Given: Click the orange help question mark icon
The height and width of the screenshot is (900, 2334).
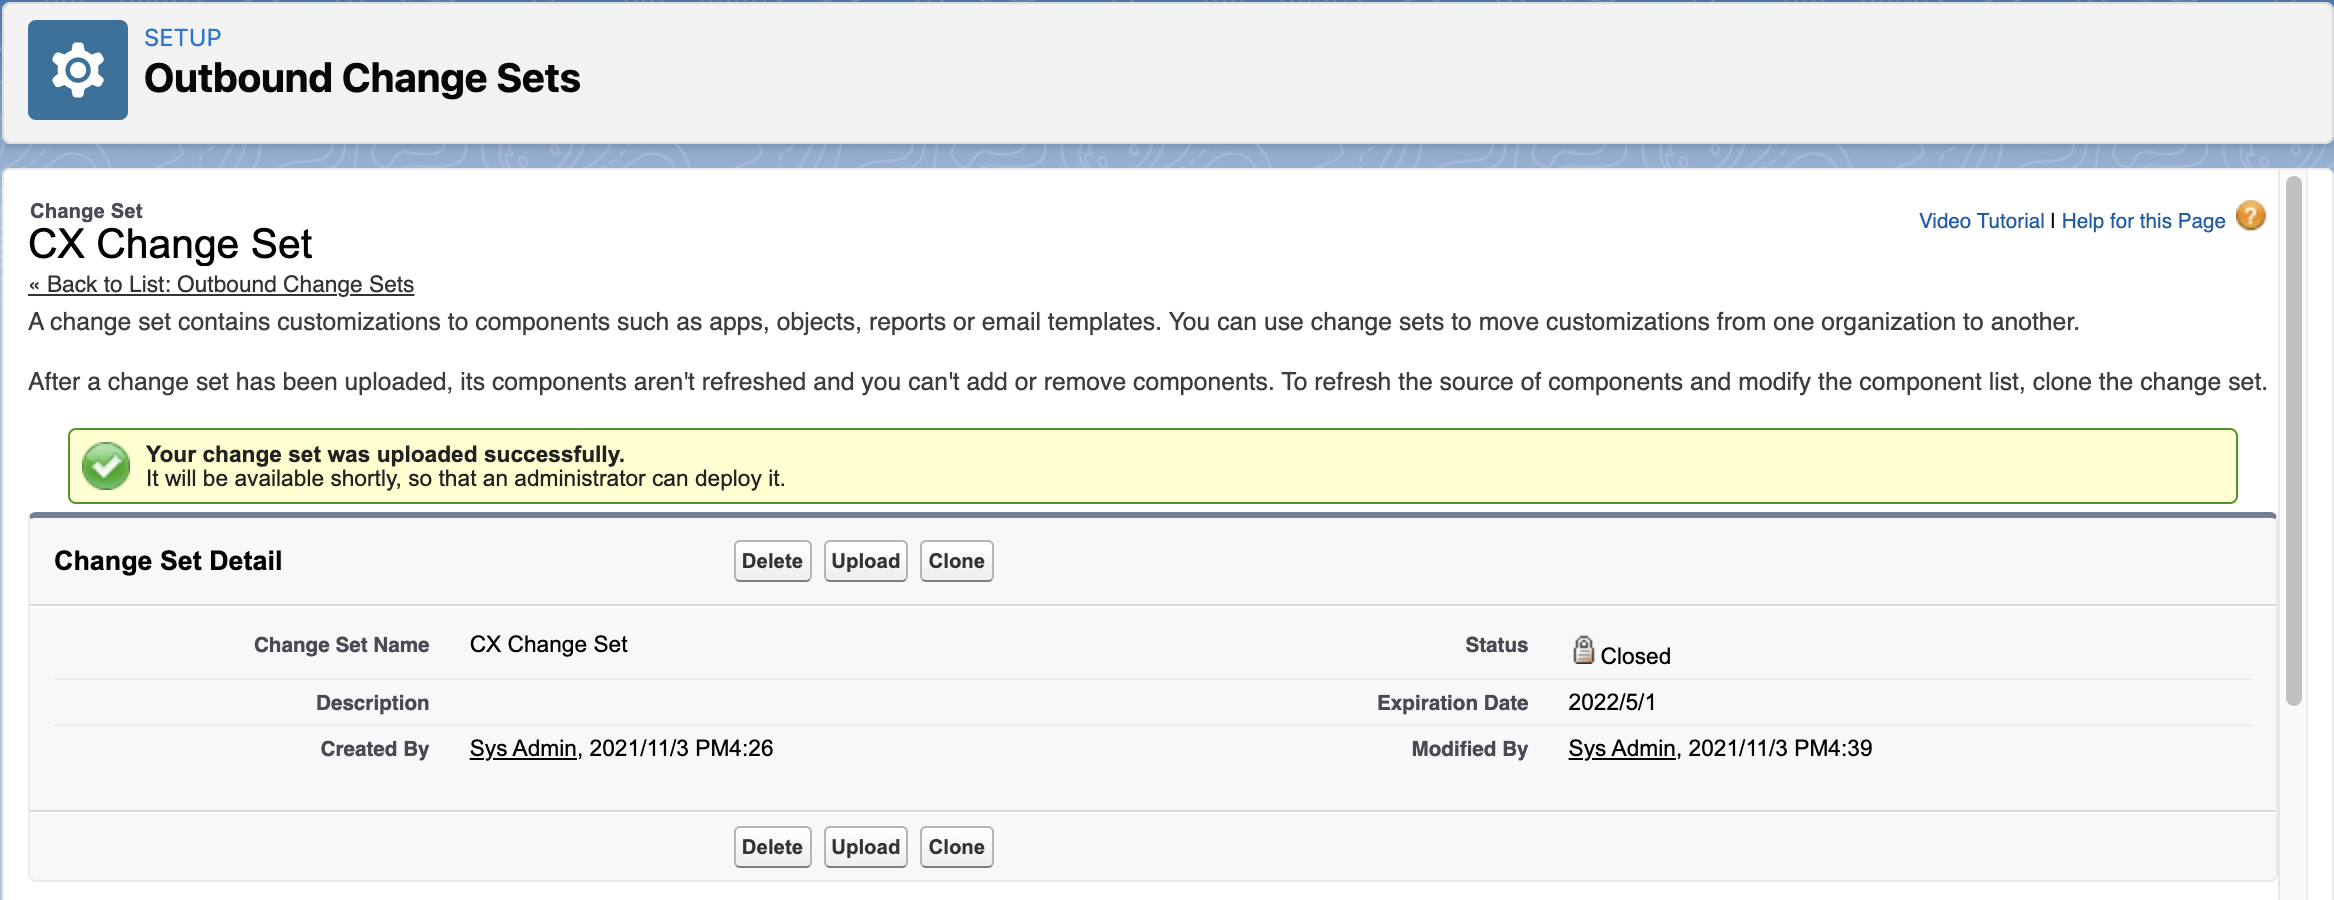Looking at the screenshot, I should pyautogui.click(x=2250, y=216).
